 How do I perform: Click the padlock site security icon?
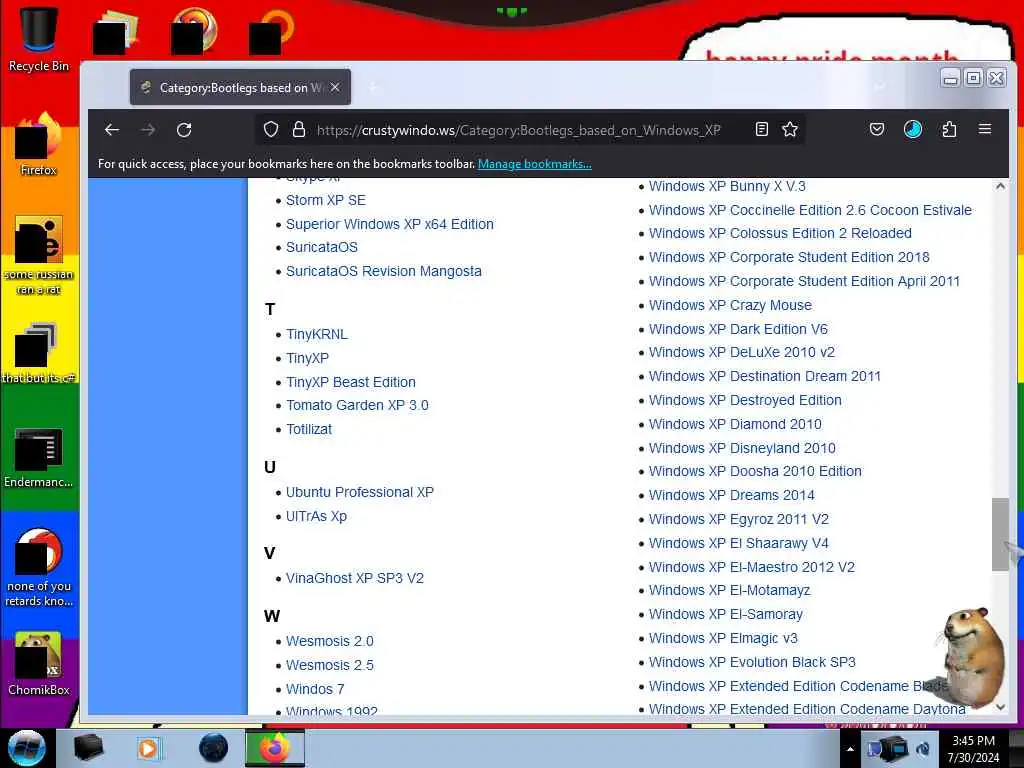(x=298, y=129)
